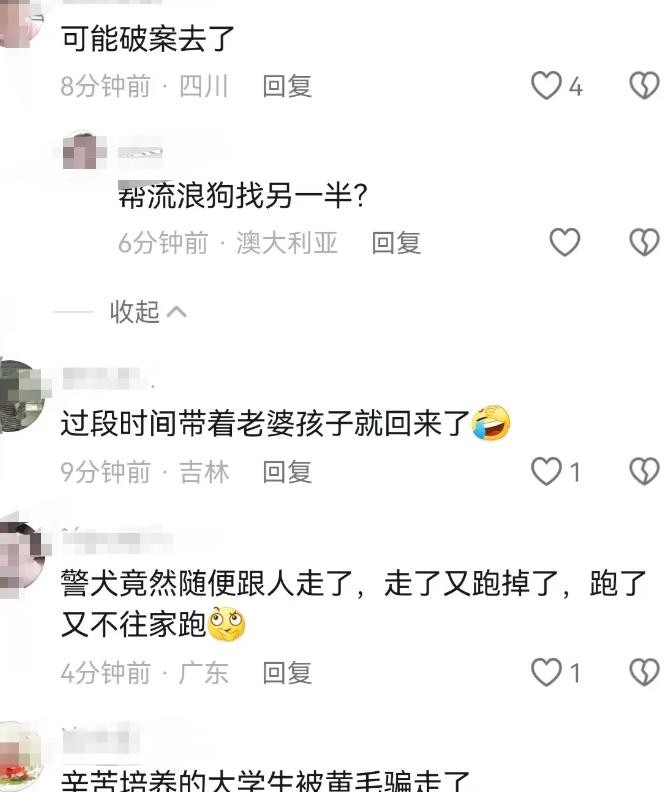This screenshot has width=668, height=792.
Task: Tap broken heart on 澳大利亚 reply
Action: (645, 242)
